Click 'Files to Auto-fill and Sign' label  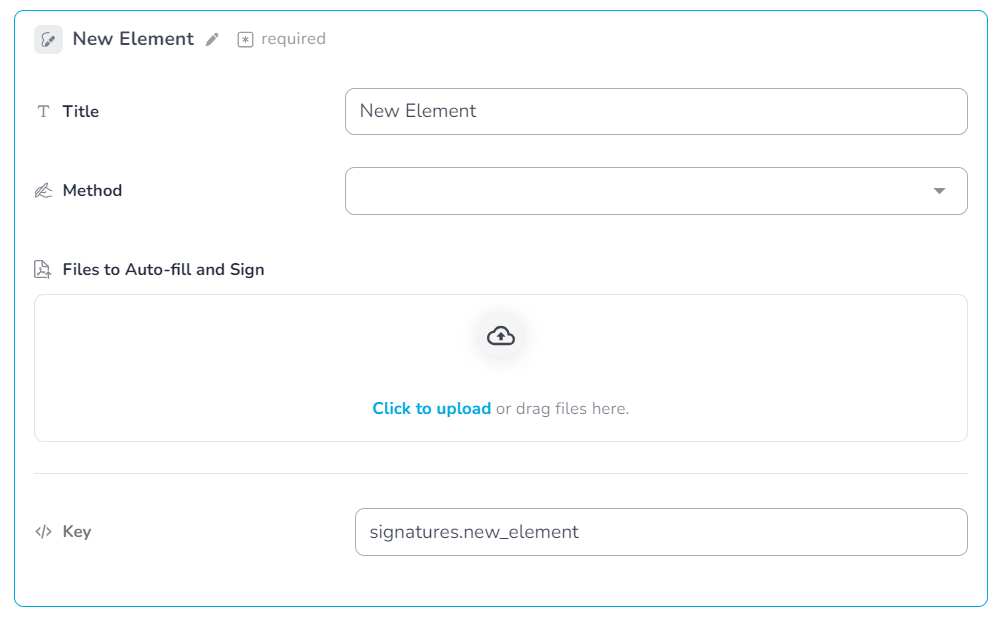[x=163, y=270]
